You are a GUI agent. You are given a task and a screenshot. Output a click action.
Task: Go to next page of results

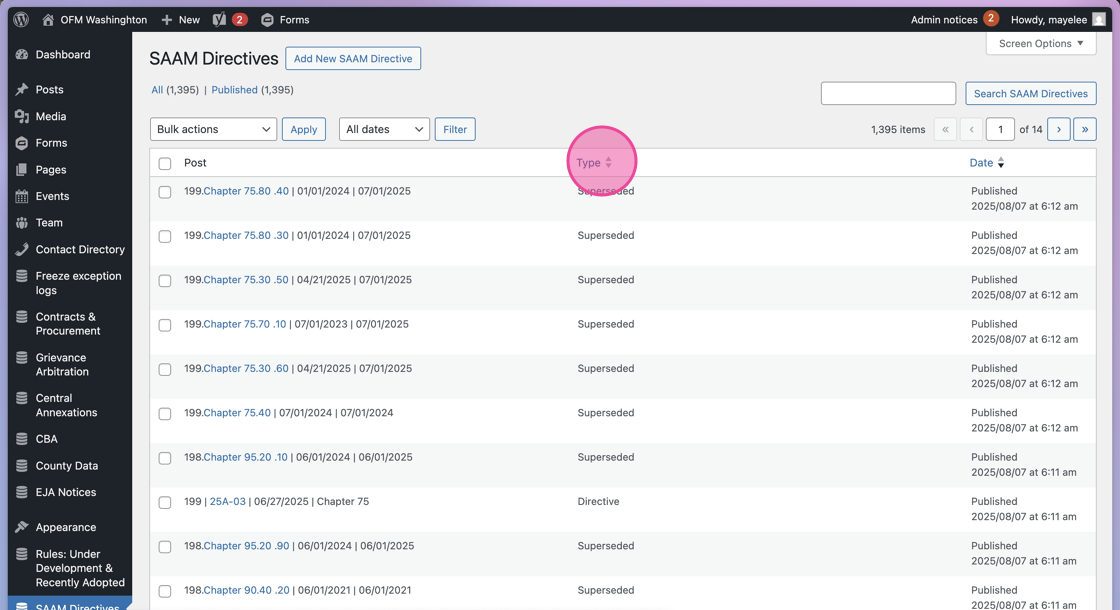point(1059,129)
